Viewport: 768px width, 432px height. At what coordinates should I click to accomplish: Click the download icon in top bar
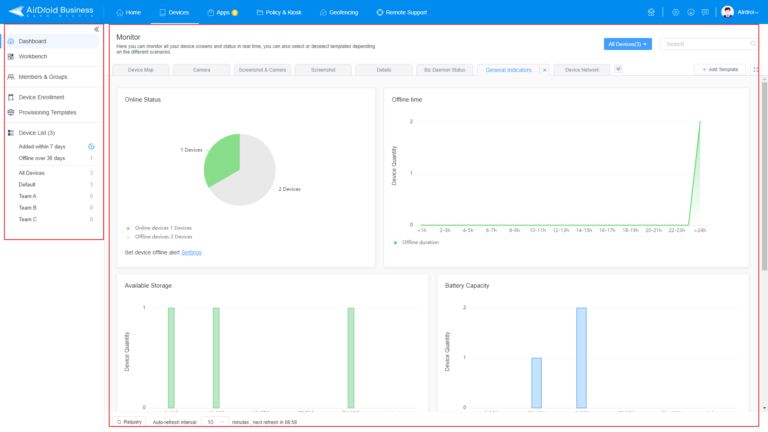pyautogui.click(x=691, y=12)
